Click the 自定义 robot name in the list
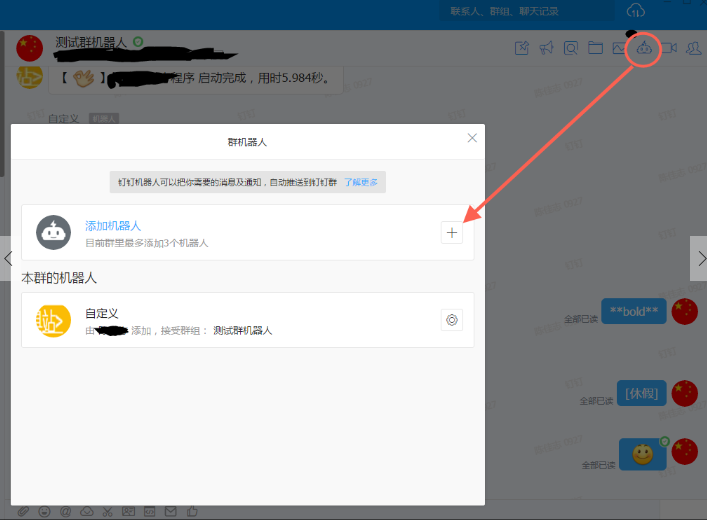 pos(102,313)
